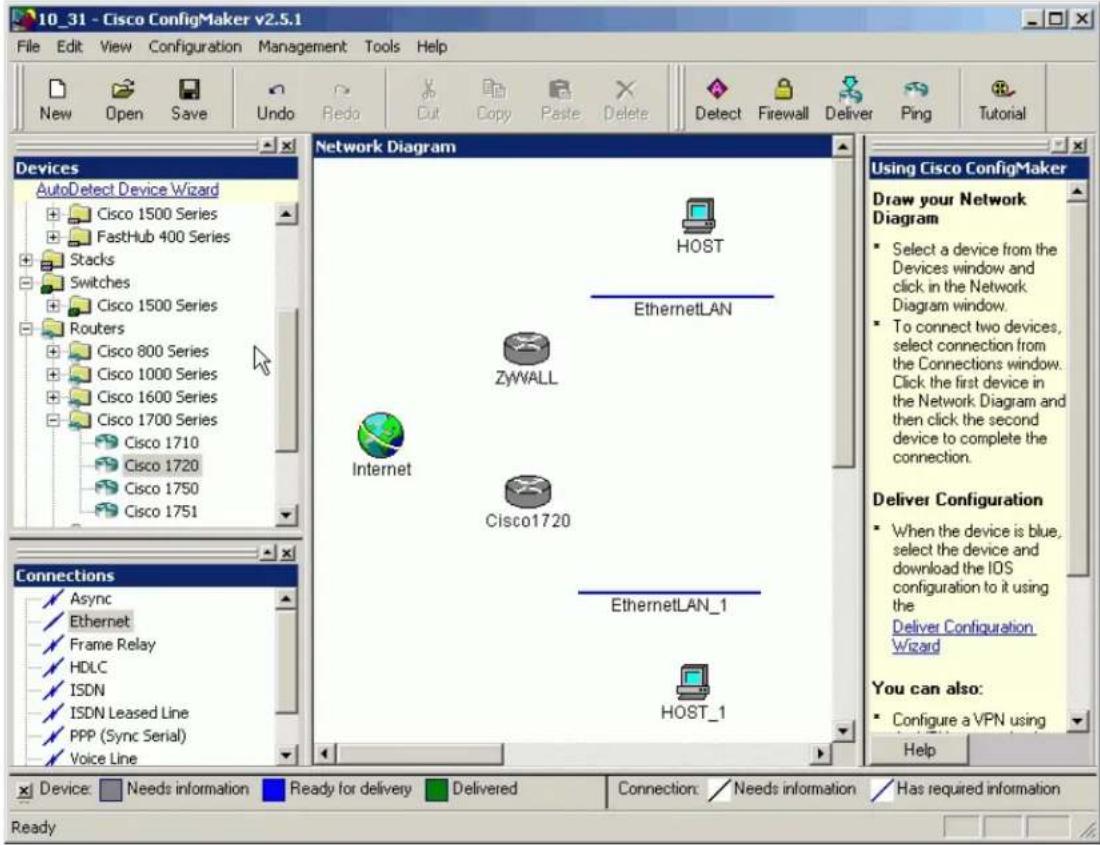Open the Help menu
Image resolution: width=1100 pixels, height=845 pixels.
[431, 47]
